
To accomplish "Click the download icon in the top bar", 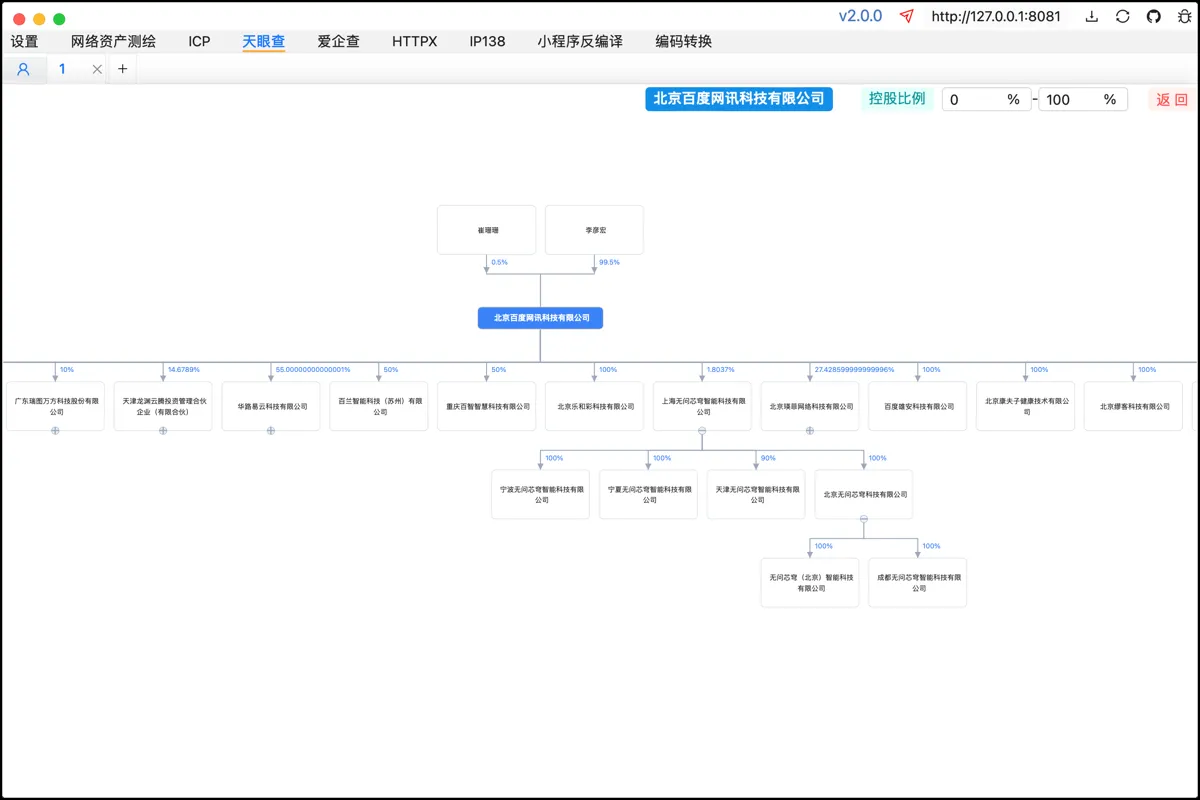I will (x=1092, y=16).
